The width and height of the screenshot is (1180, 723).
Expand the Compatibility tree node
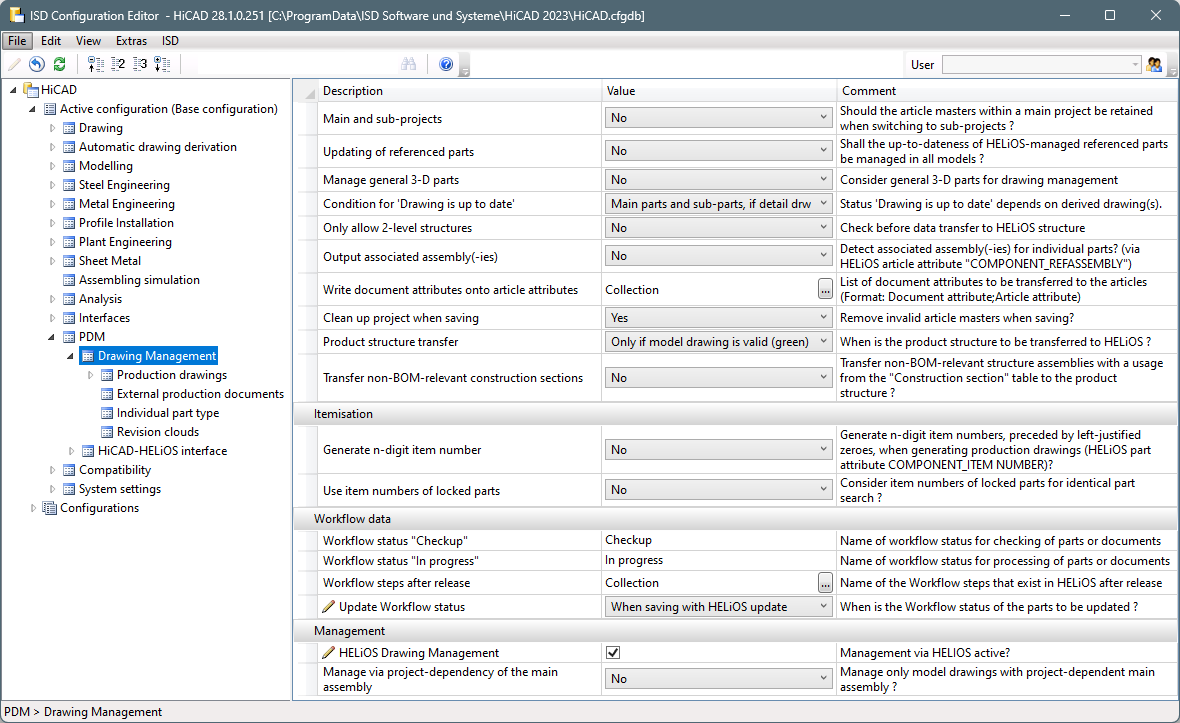tap(53, 469)
